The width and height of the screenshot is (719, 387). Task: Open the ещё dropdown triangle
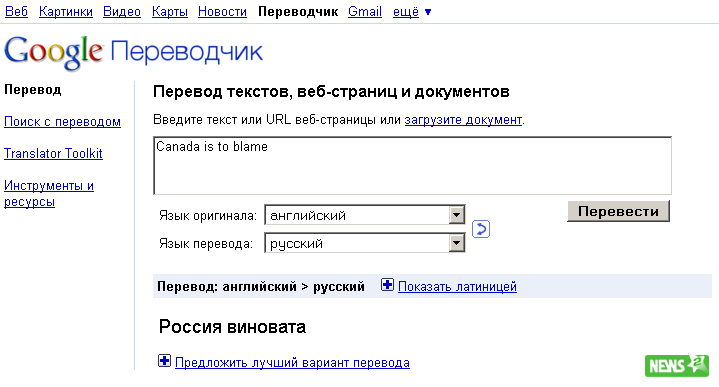pos(428,12)
